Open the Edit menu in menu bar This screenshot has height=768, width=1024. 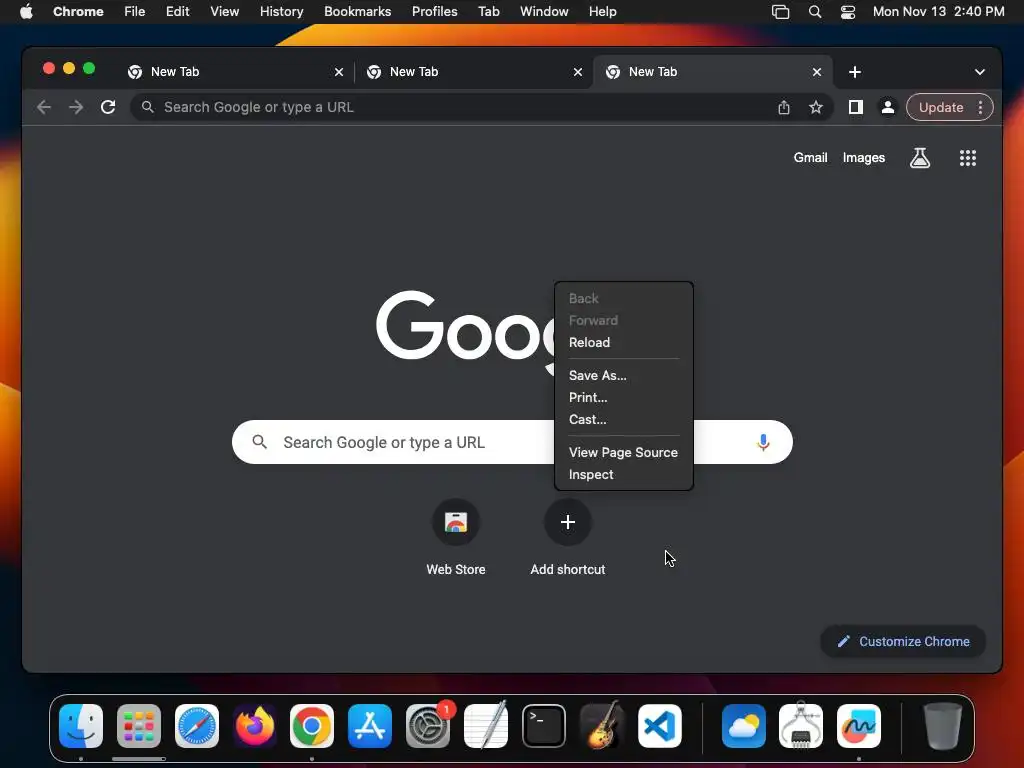click(177, 12)
